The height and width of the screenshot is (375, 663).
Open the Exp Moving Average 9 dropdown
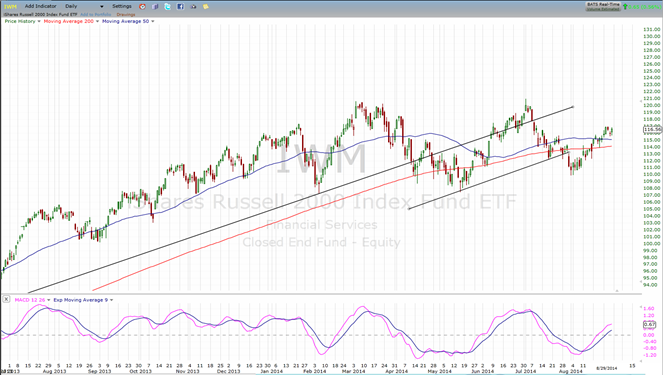point(112,300)
